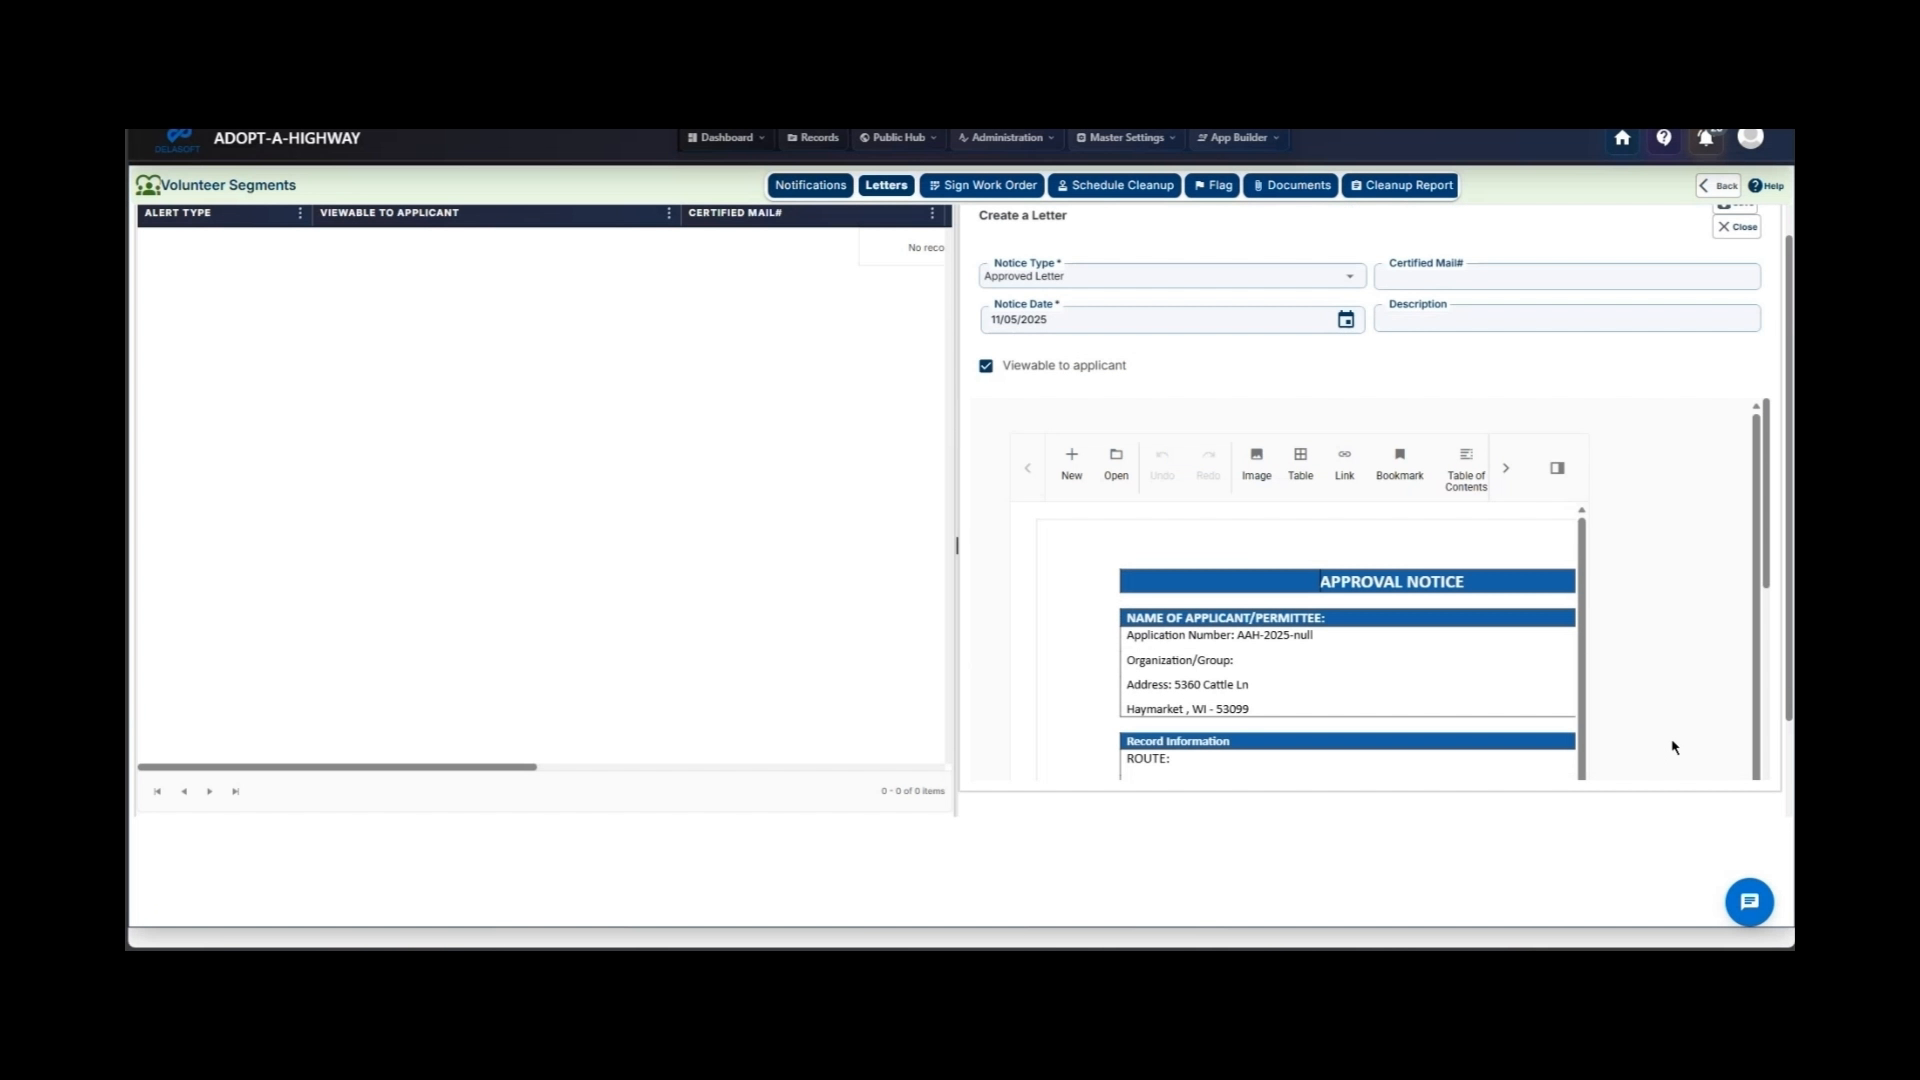Screen dimensions: 1920x1080
Task: Open an existing document in the editor
Action: (x=1115, y=463)
